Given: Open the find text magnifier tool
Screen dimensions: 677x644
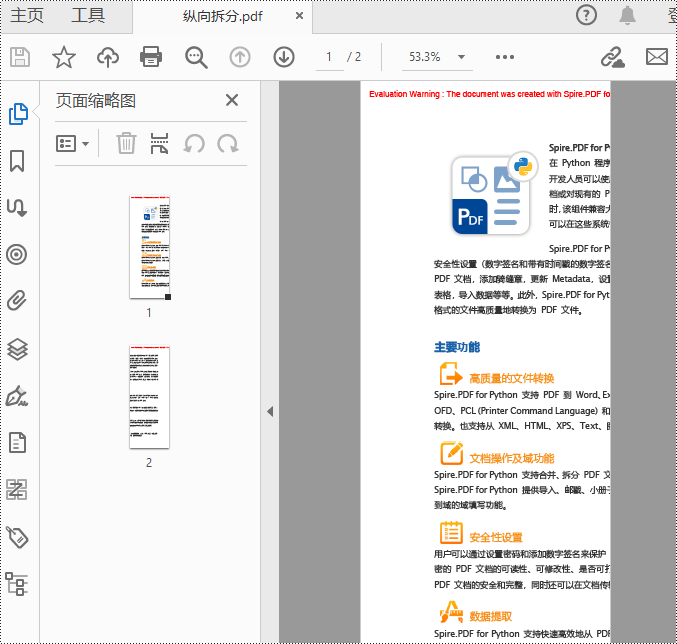Looking at the screenshot, I should 196,57.
